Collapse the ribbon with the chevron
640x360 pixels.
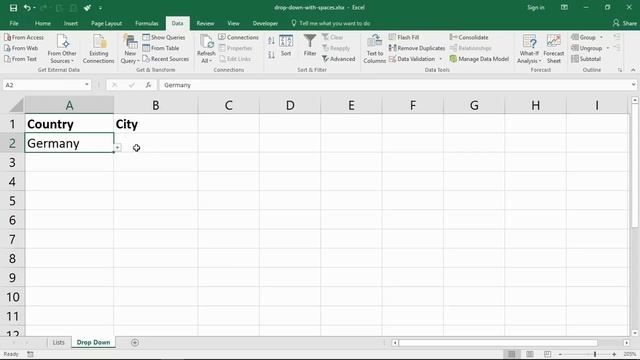click(633, 70)
